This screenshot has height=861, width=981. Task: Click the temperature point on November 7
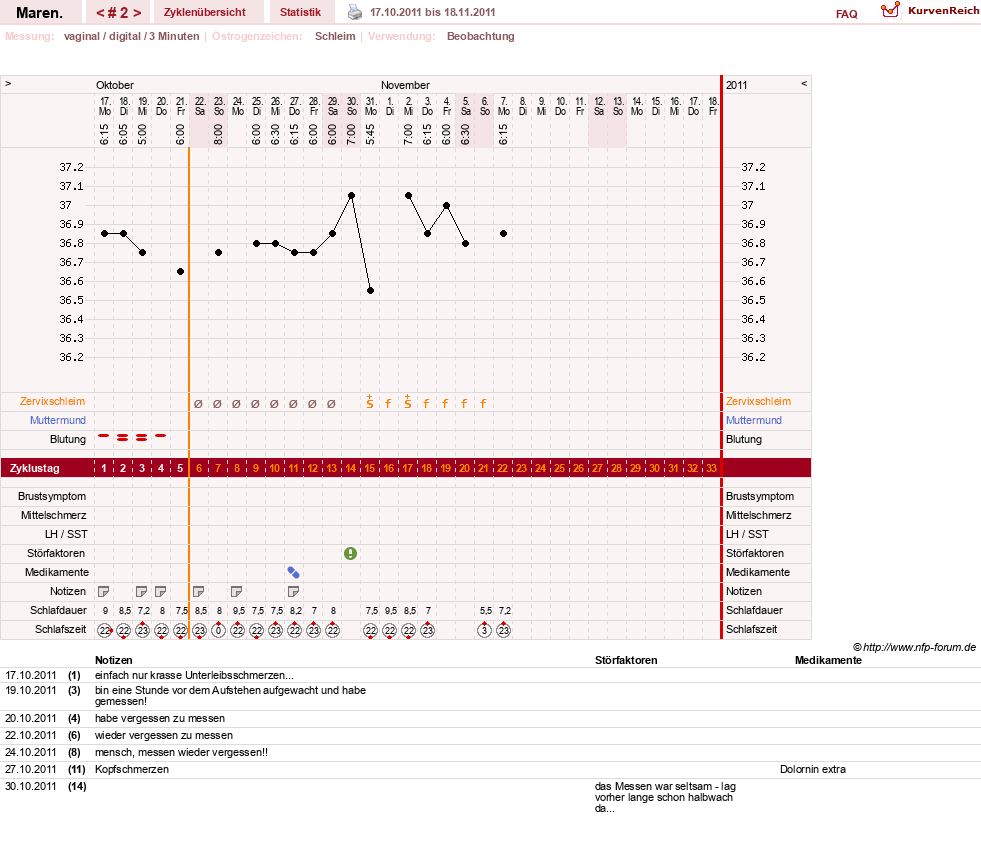(504, 233)
